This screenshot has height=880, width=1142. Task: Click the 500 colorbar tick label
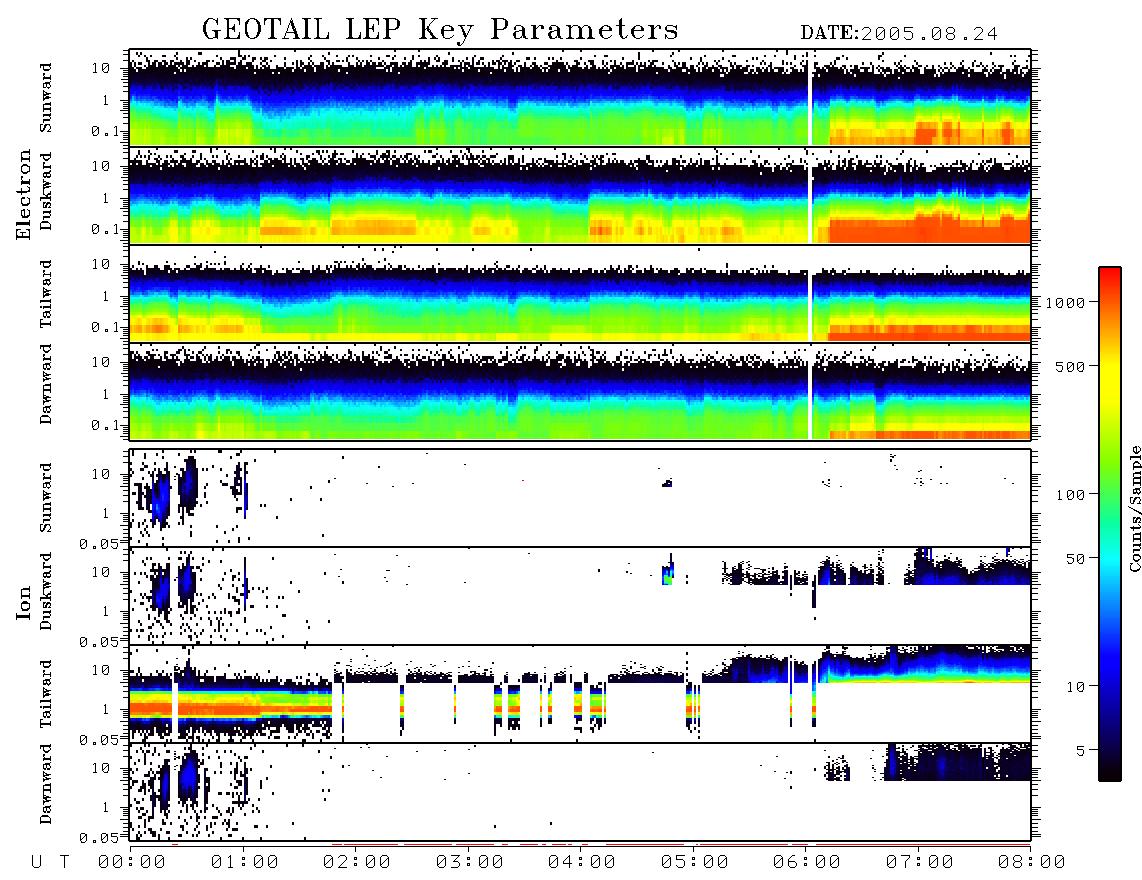click(x=1070, y=366)
